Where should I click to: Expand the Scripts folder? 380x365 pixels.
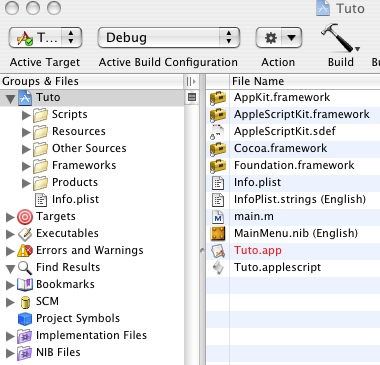[26, 115]
